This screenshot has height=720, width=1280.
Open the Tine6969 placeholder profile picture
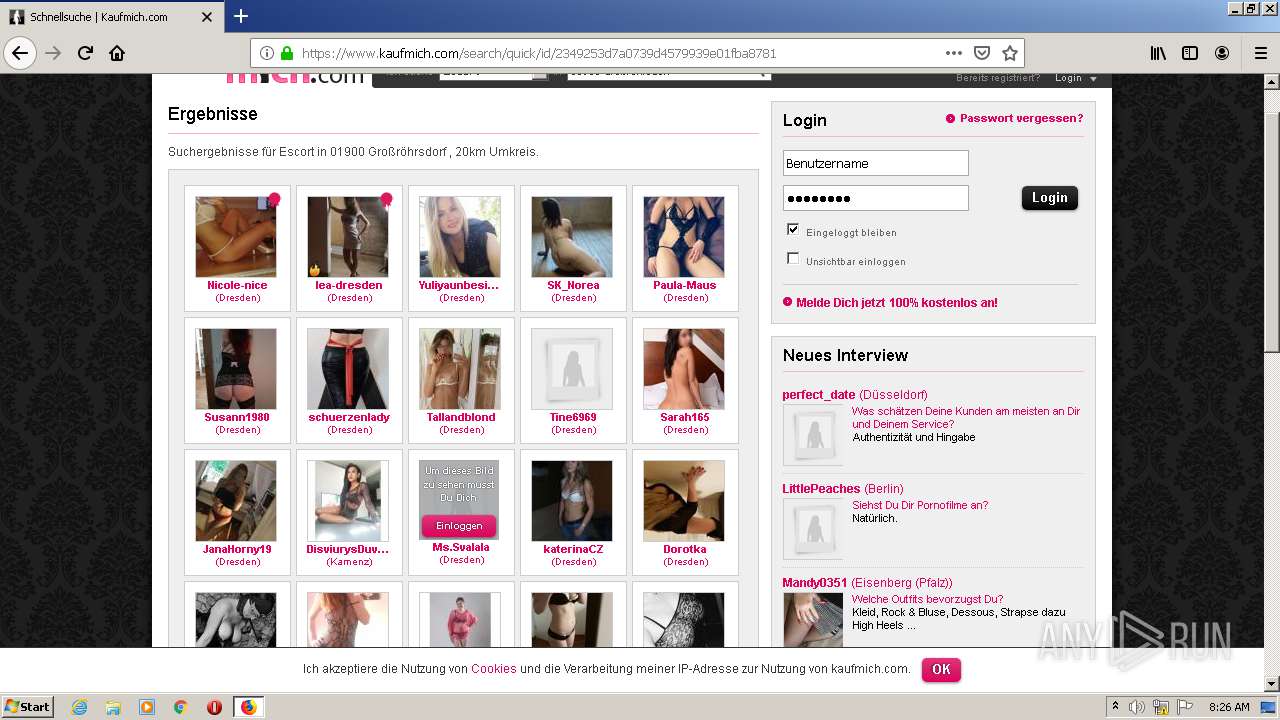pos(572,369)
